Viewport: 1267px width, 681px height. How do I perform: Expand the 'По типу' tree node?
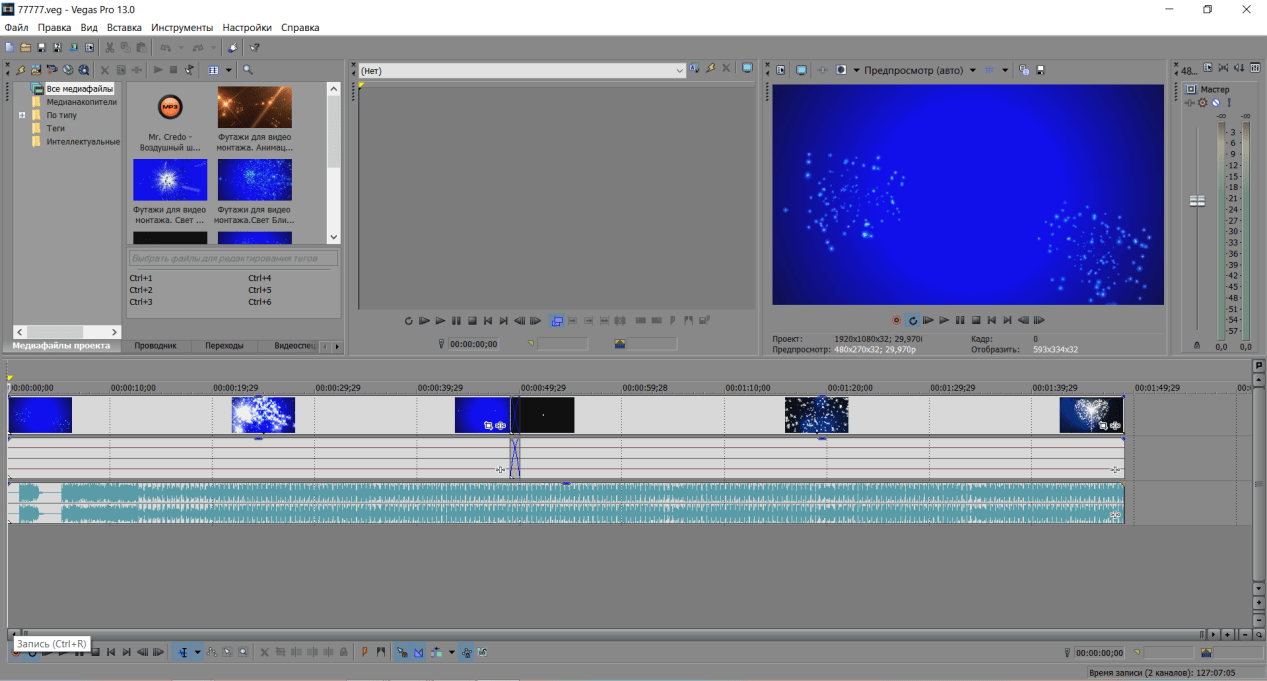click(x=22, y=115)
